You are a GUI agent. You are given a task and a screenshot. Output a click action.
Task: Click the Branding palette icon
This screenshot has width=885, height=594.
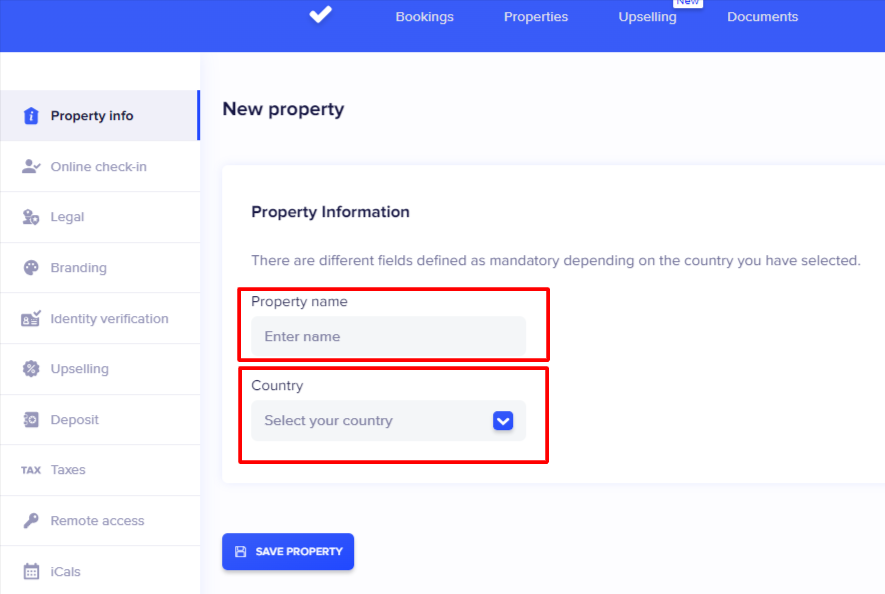[x=31, y=268]
